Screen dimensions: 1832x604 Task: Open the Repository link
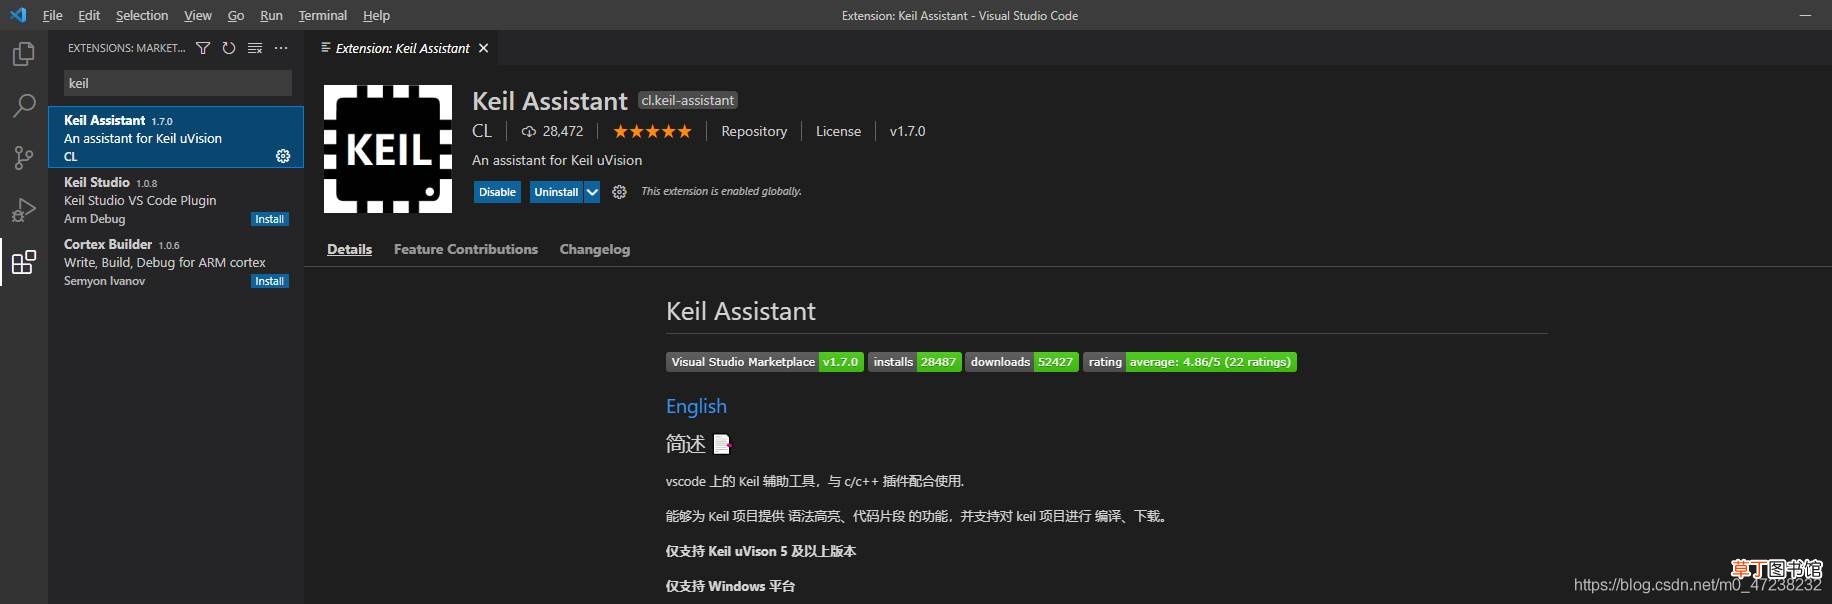[754, 131]
